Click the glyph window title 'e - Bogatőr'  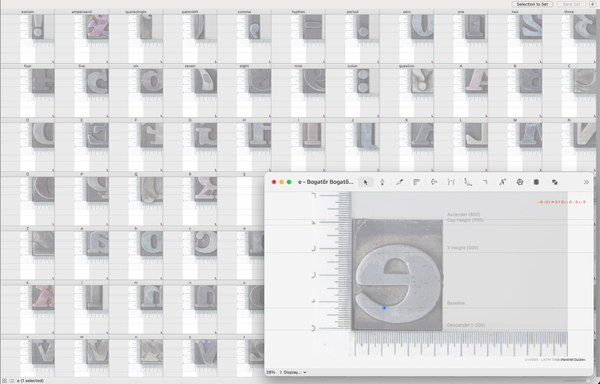[x=313, y=182]
